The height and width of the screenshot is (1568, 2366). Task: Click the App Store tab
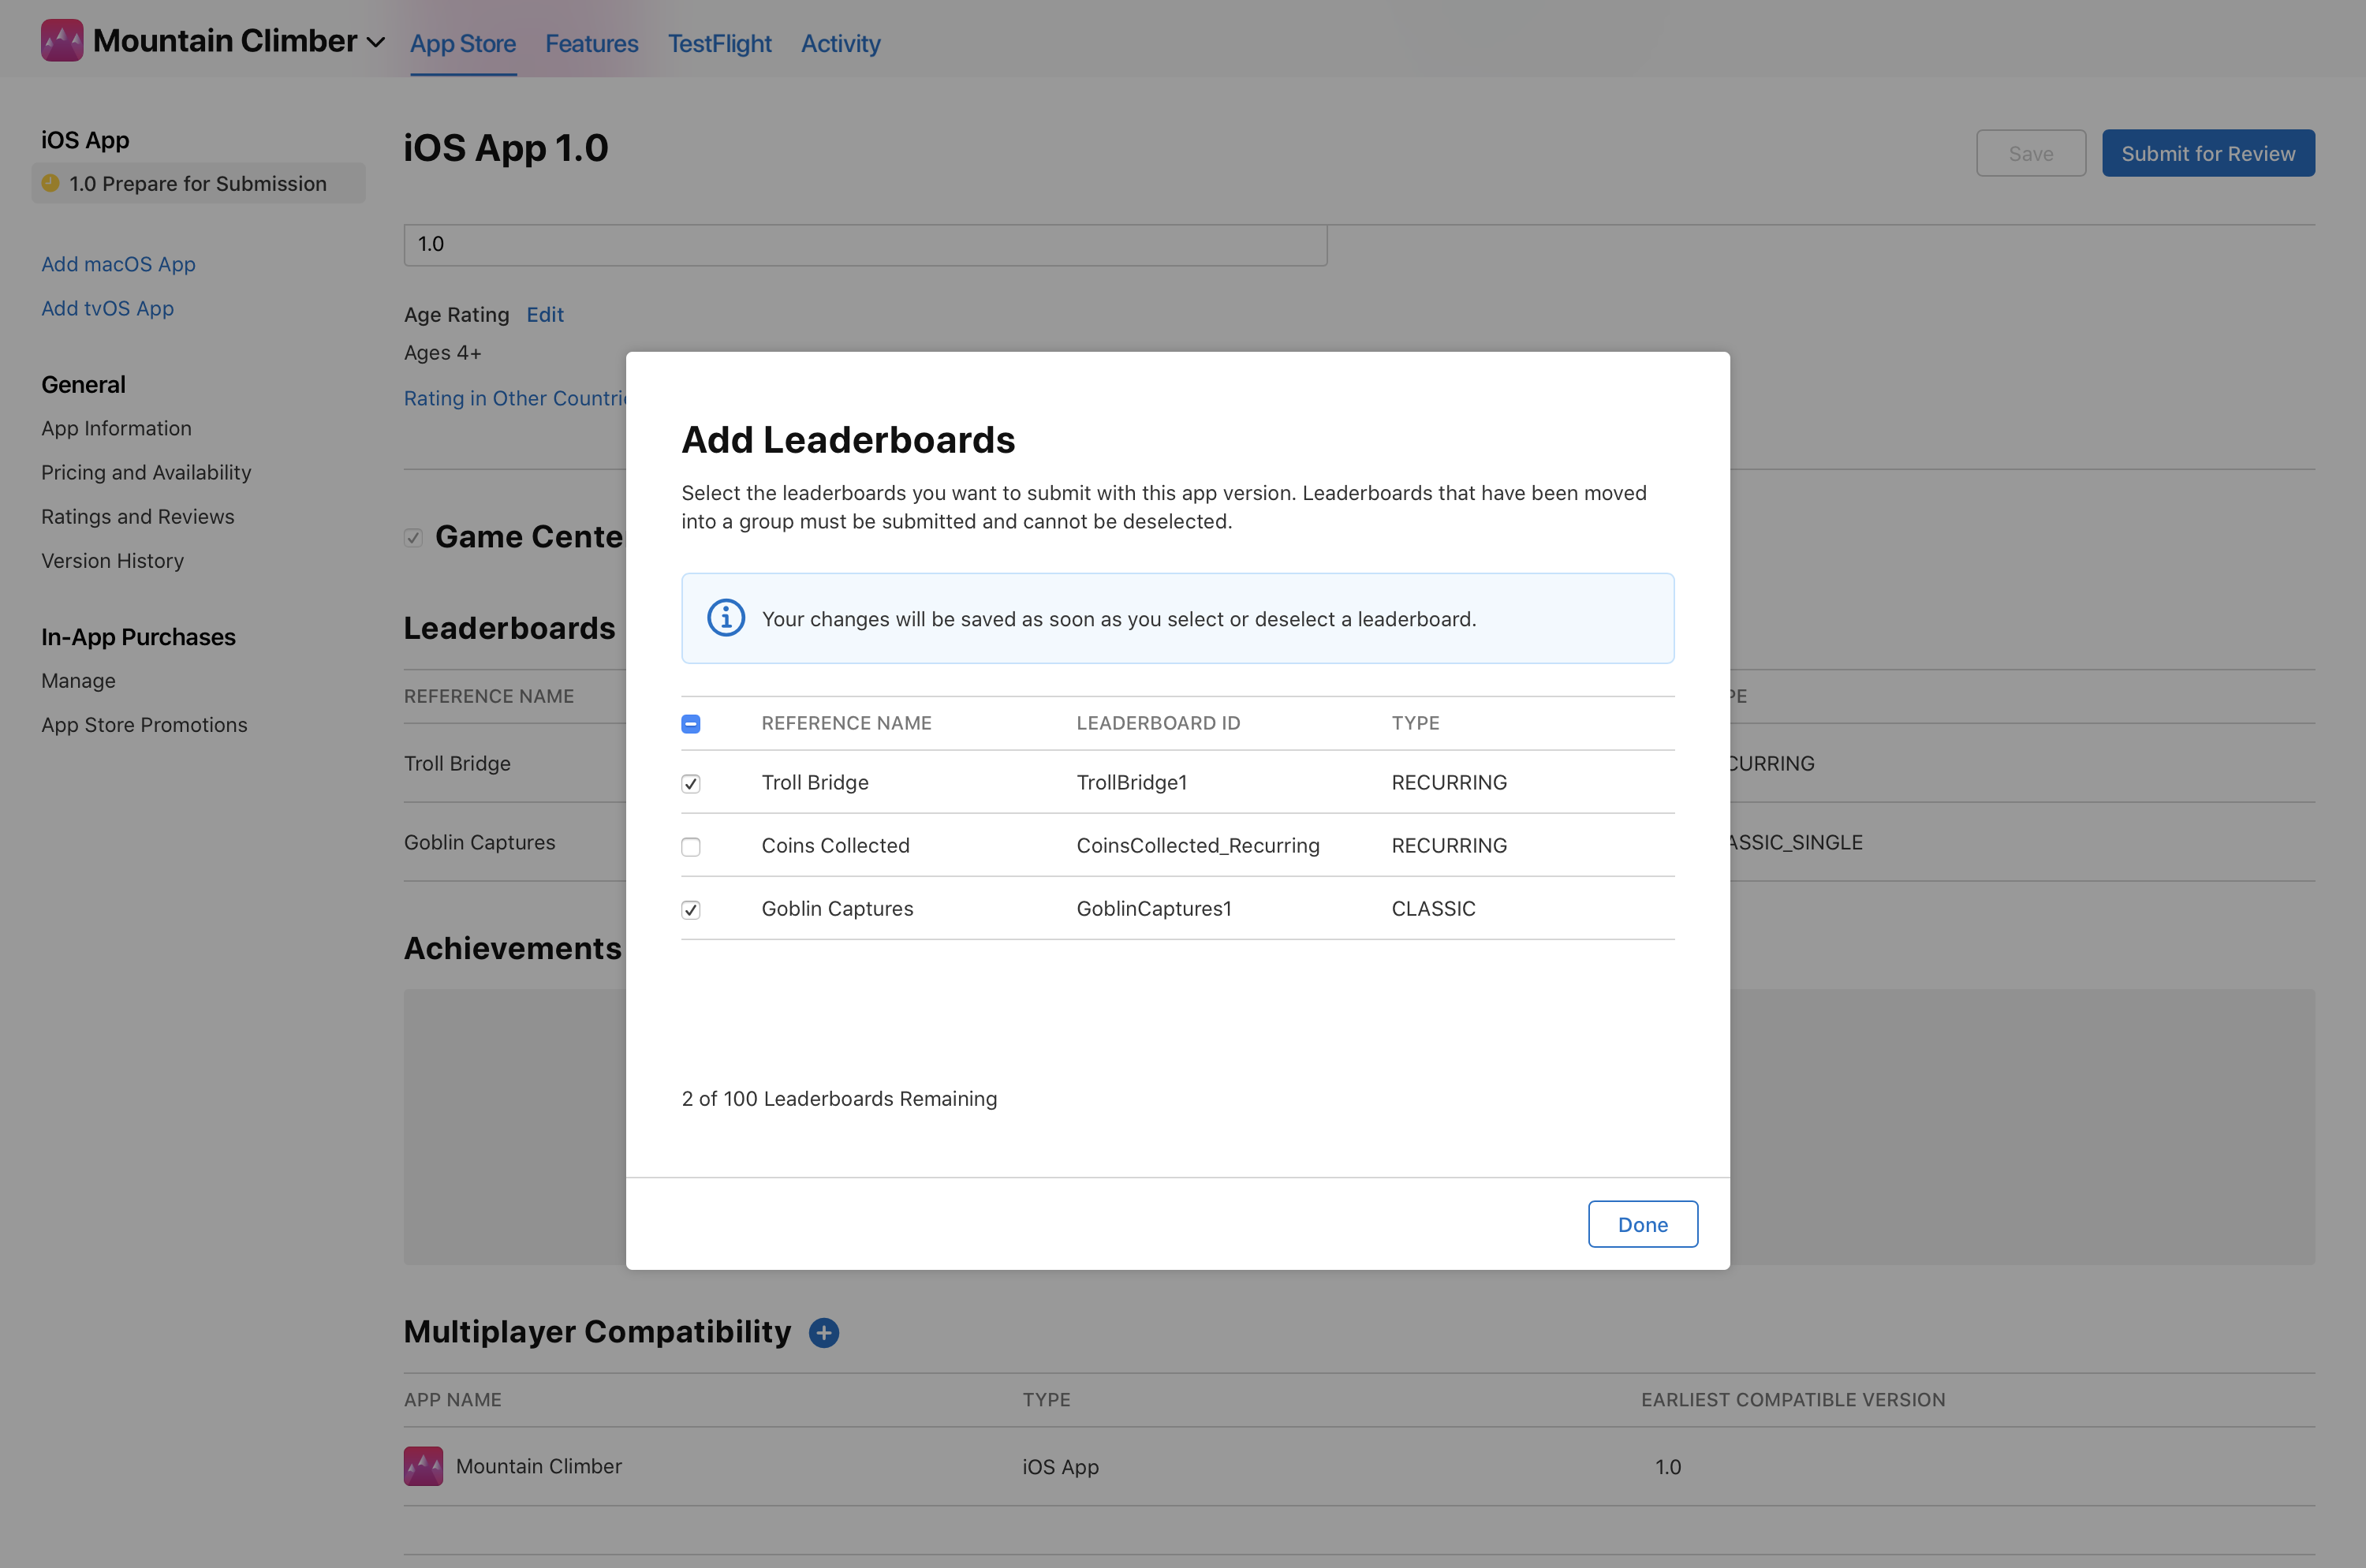[462, 39]
